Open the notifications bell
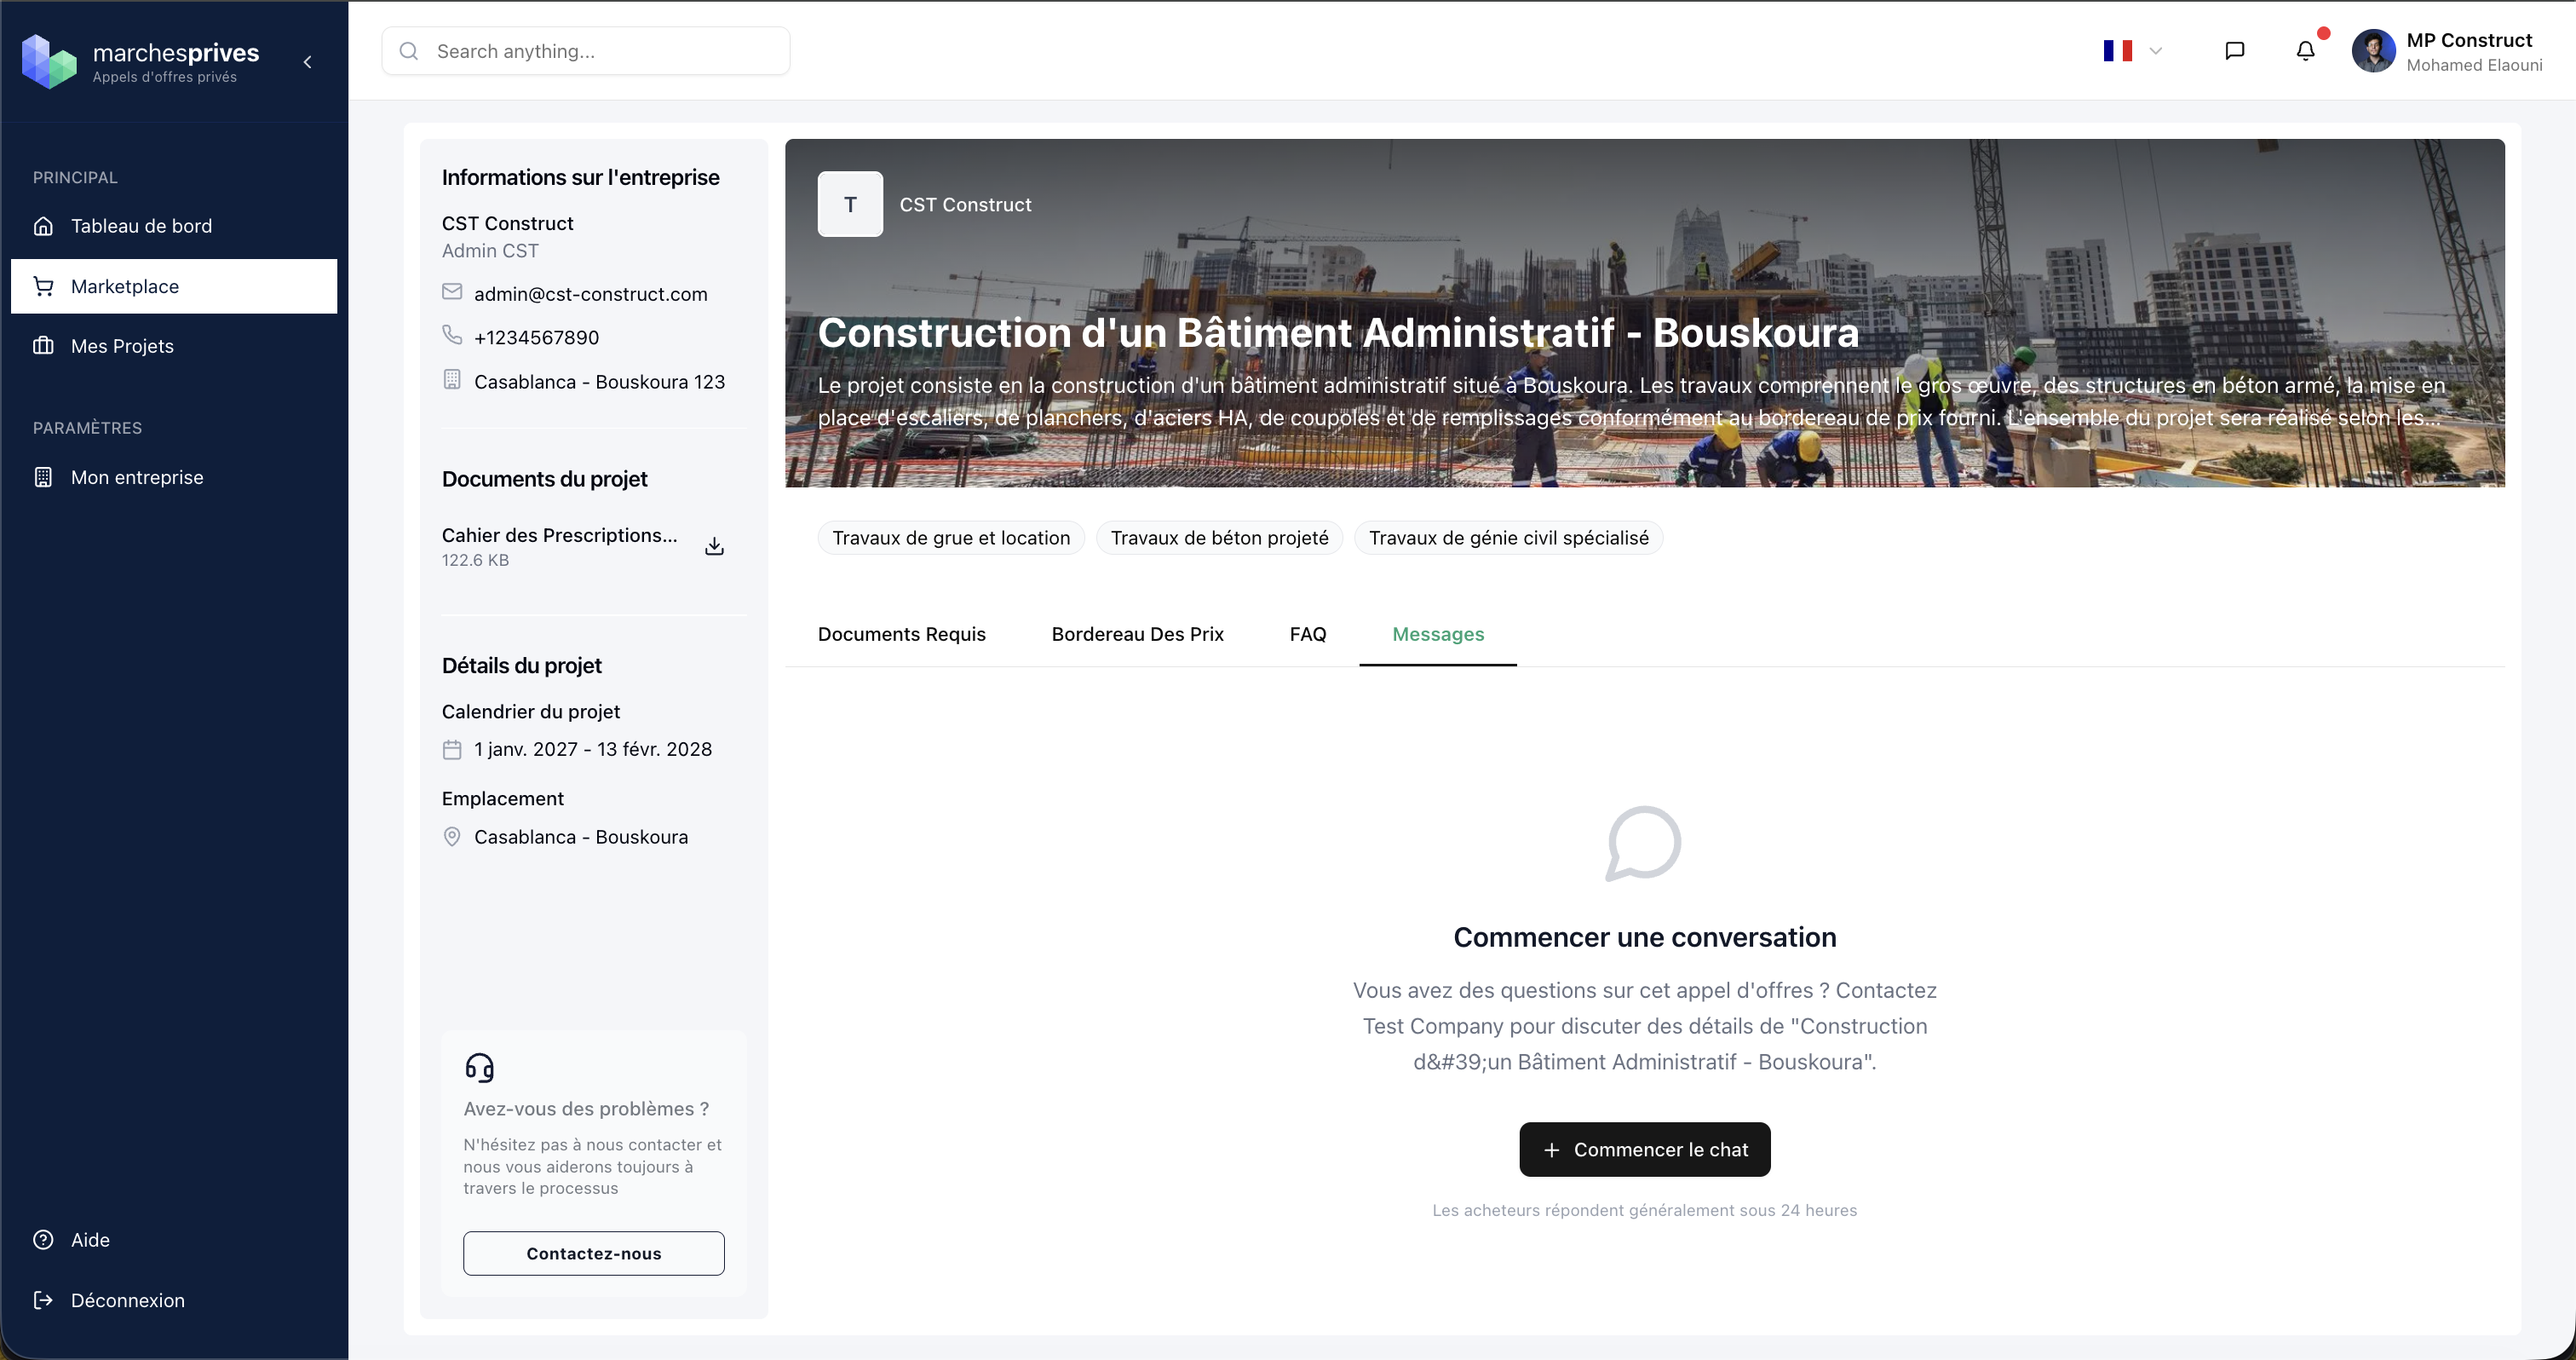The image size is (2576, 1360). (2306, 49)
